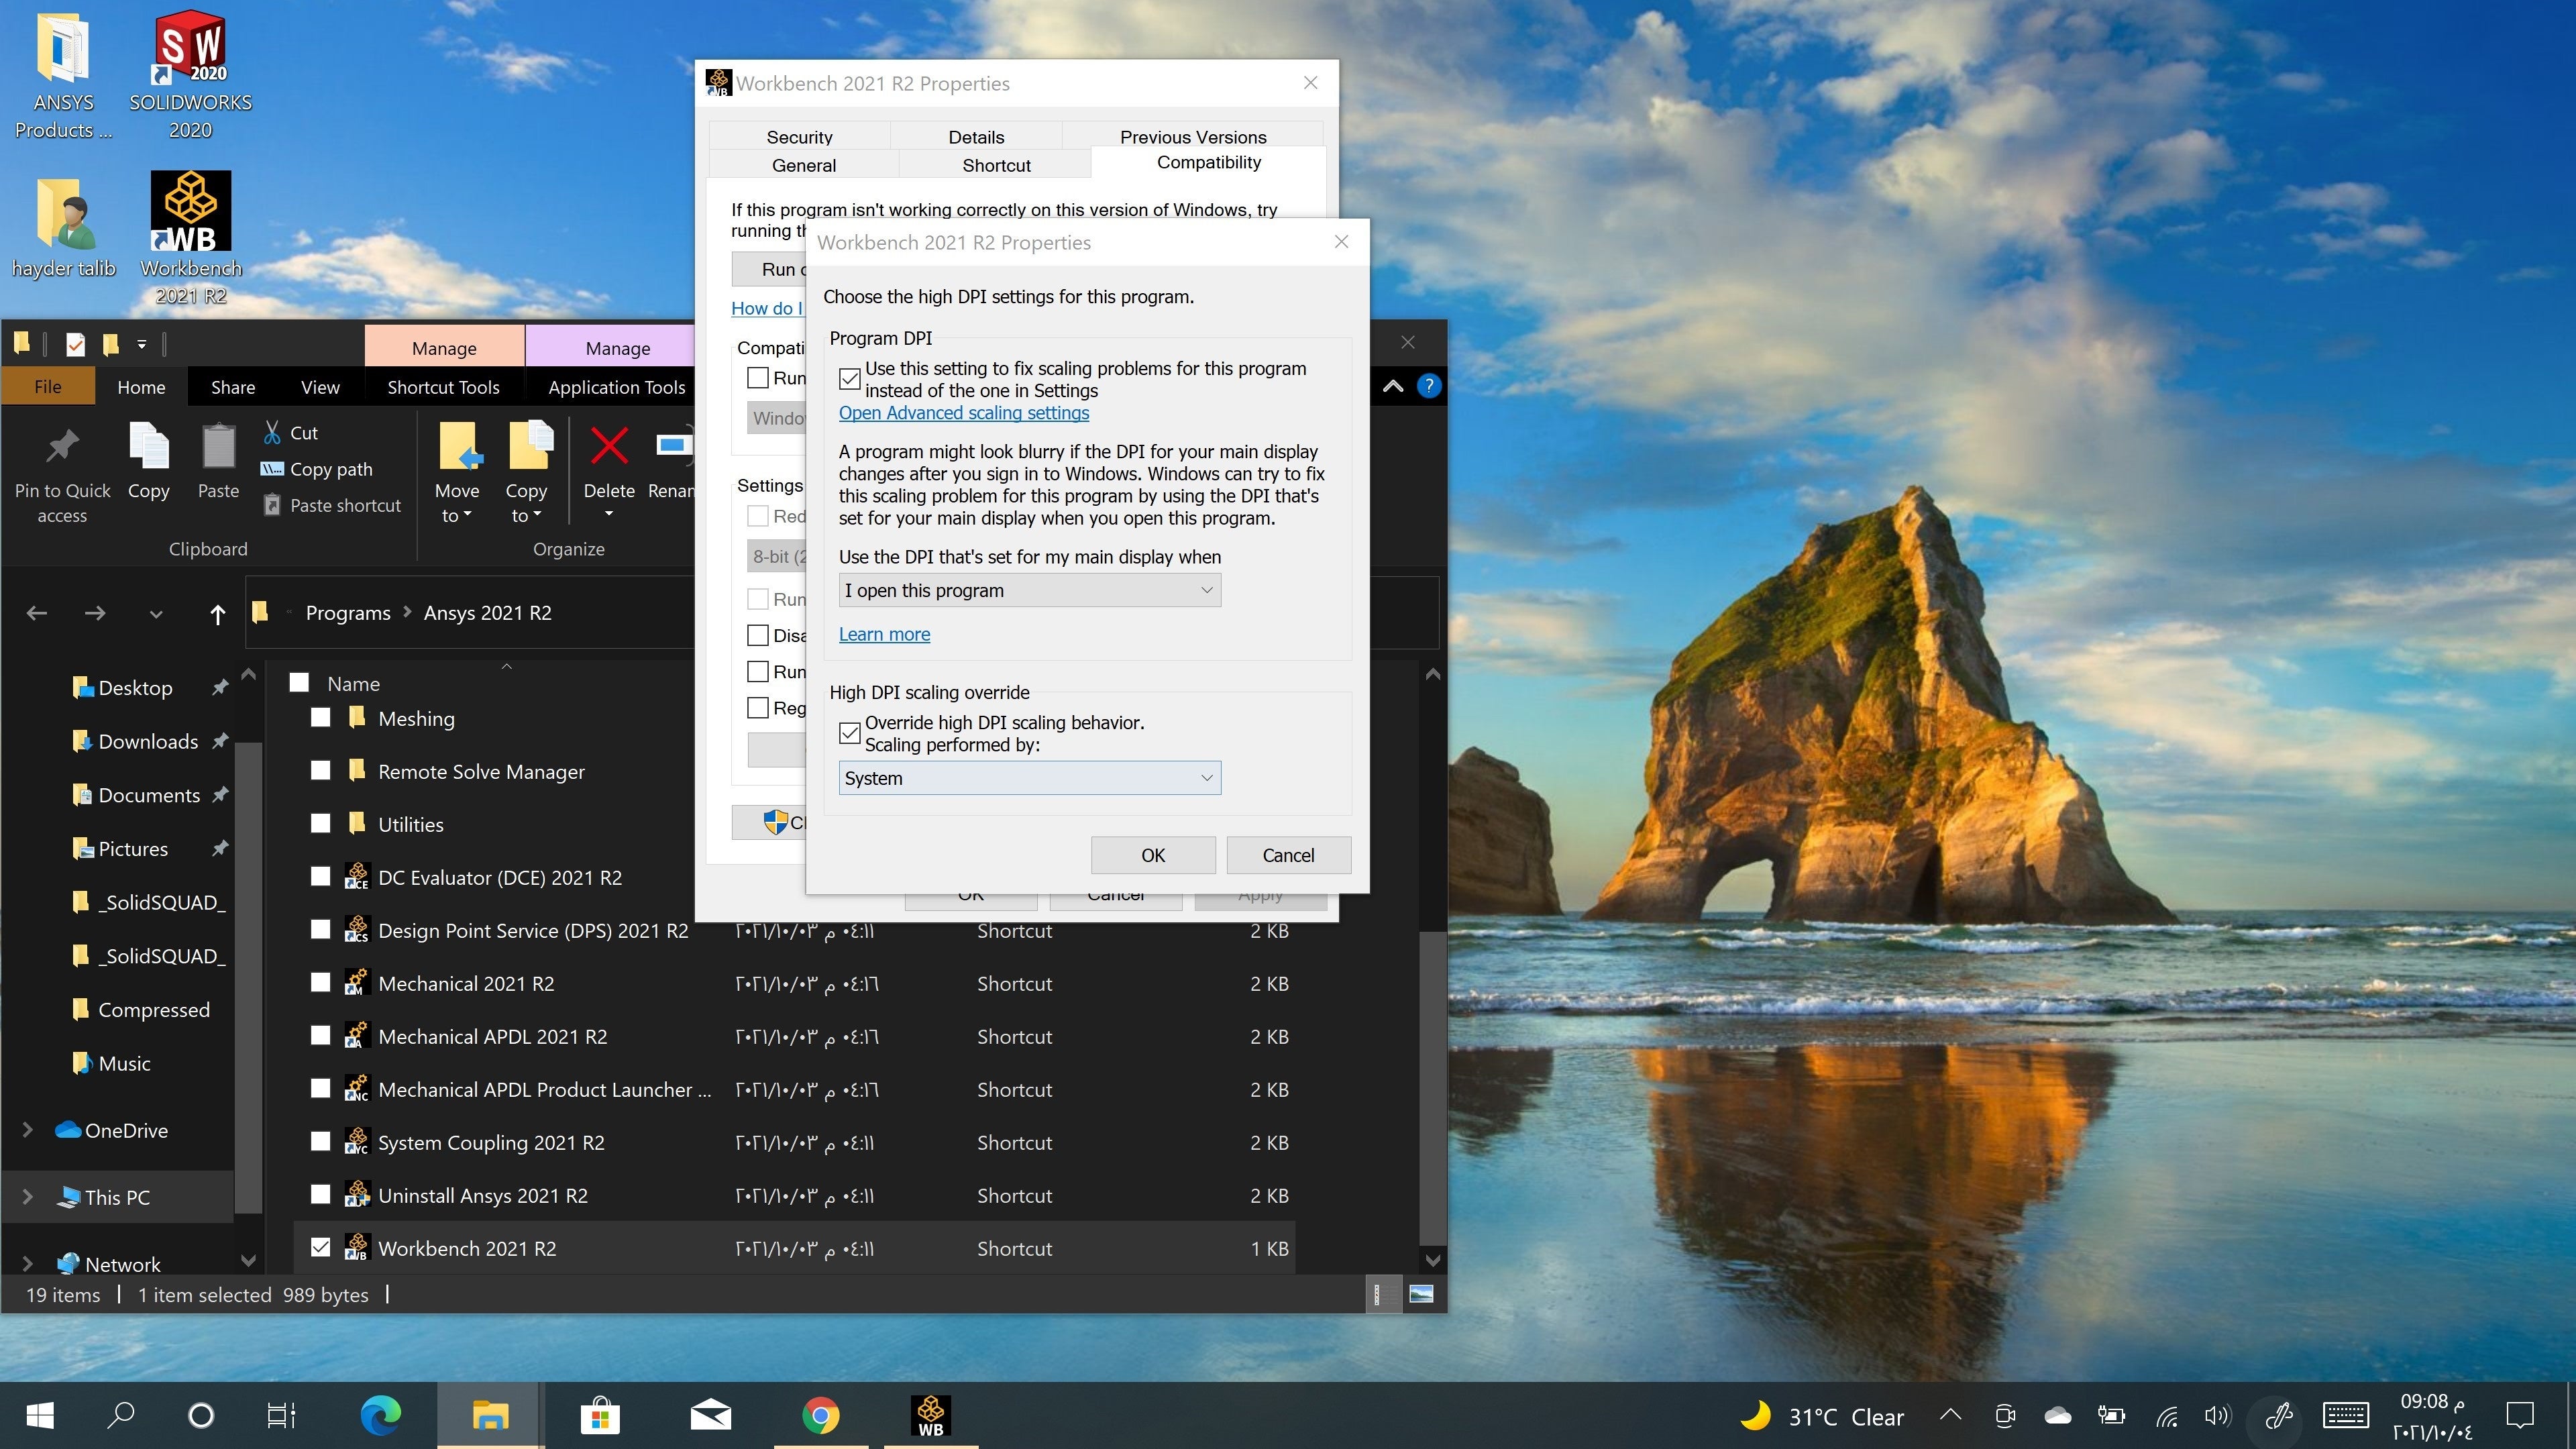Toggle Use this setting to fix scaling checkbox
The width and height of the screenshot is (2576, 1449).
click(x=850, y=379)
